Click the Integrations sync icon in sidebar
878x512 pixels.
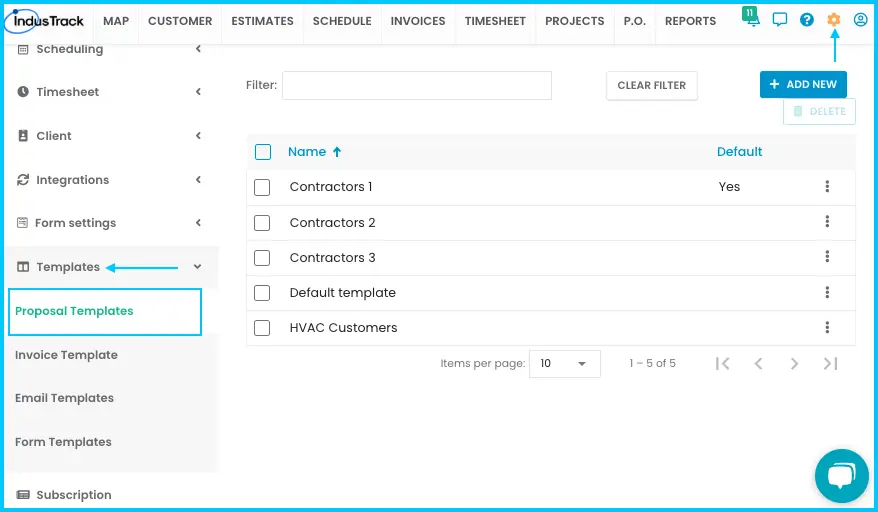pos(23,180)
